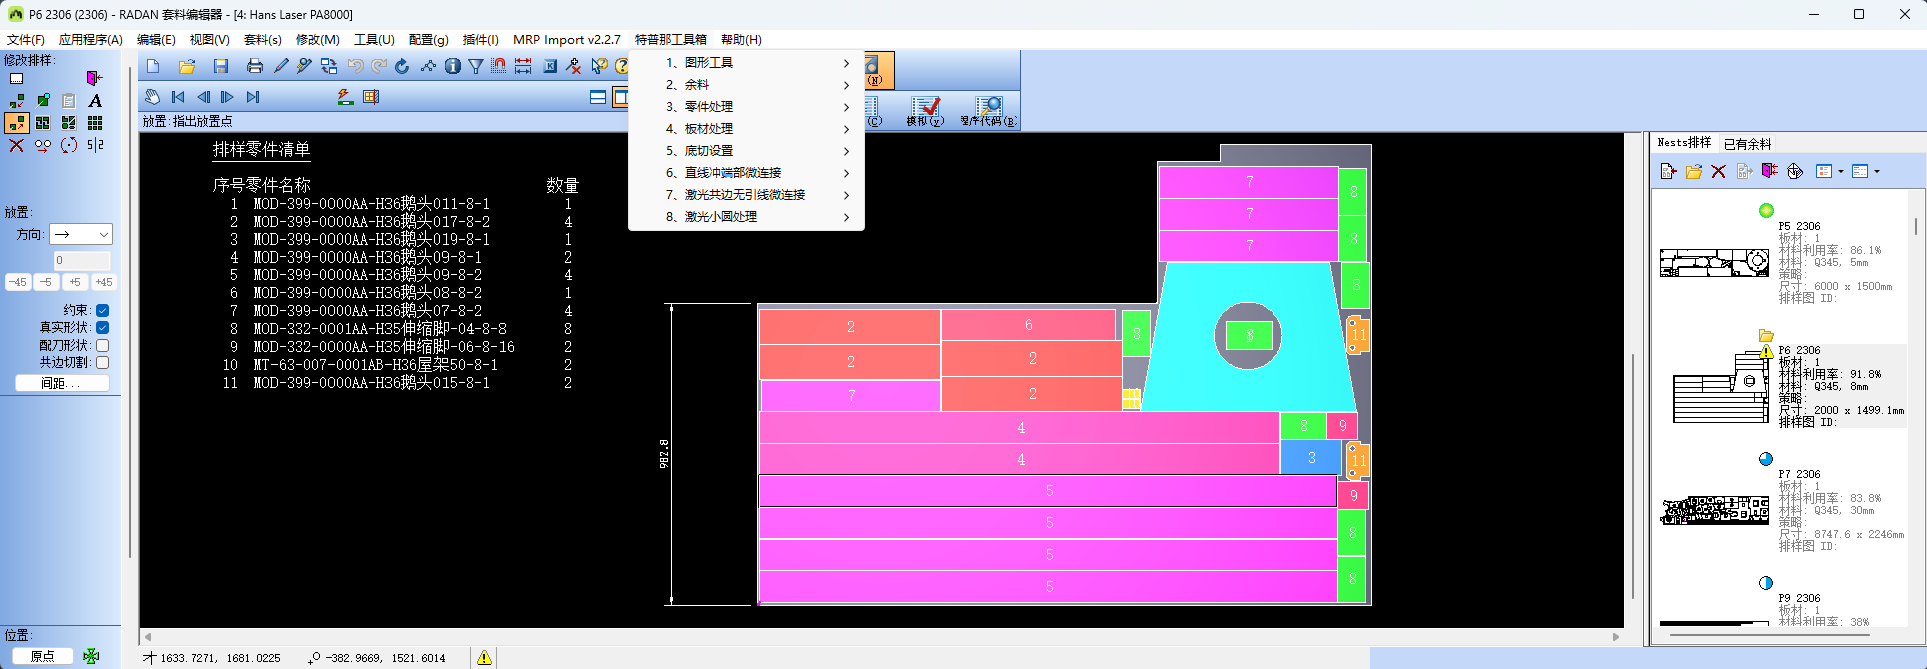Expand the 激光共边无引线微连接 submenu
This screenshot has height=669, width=1927.
click(747, 195)
